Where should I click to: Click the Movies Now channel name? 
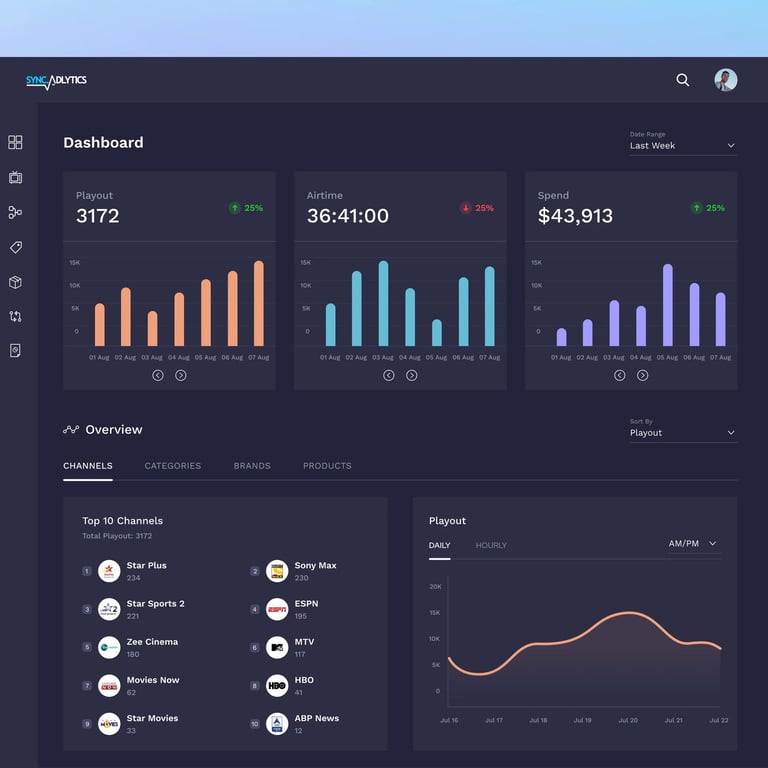(x=153, y=680)
